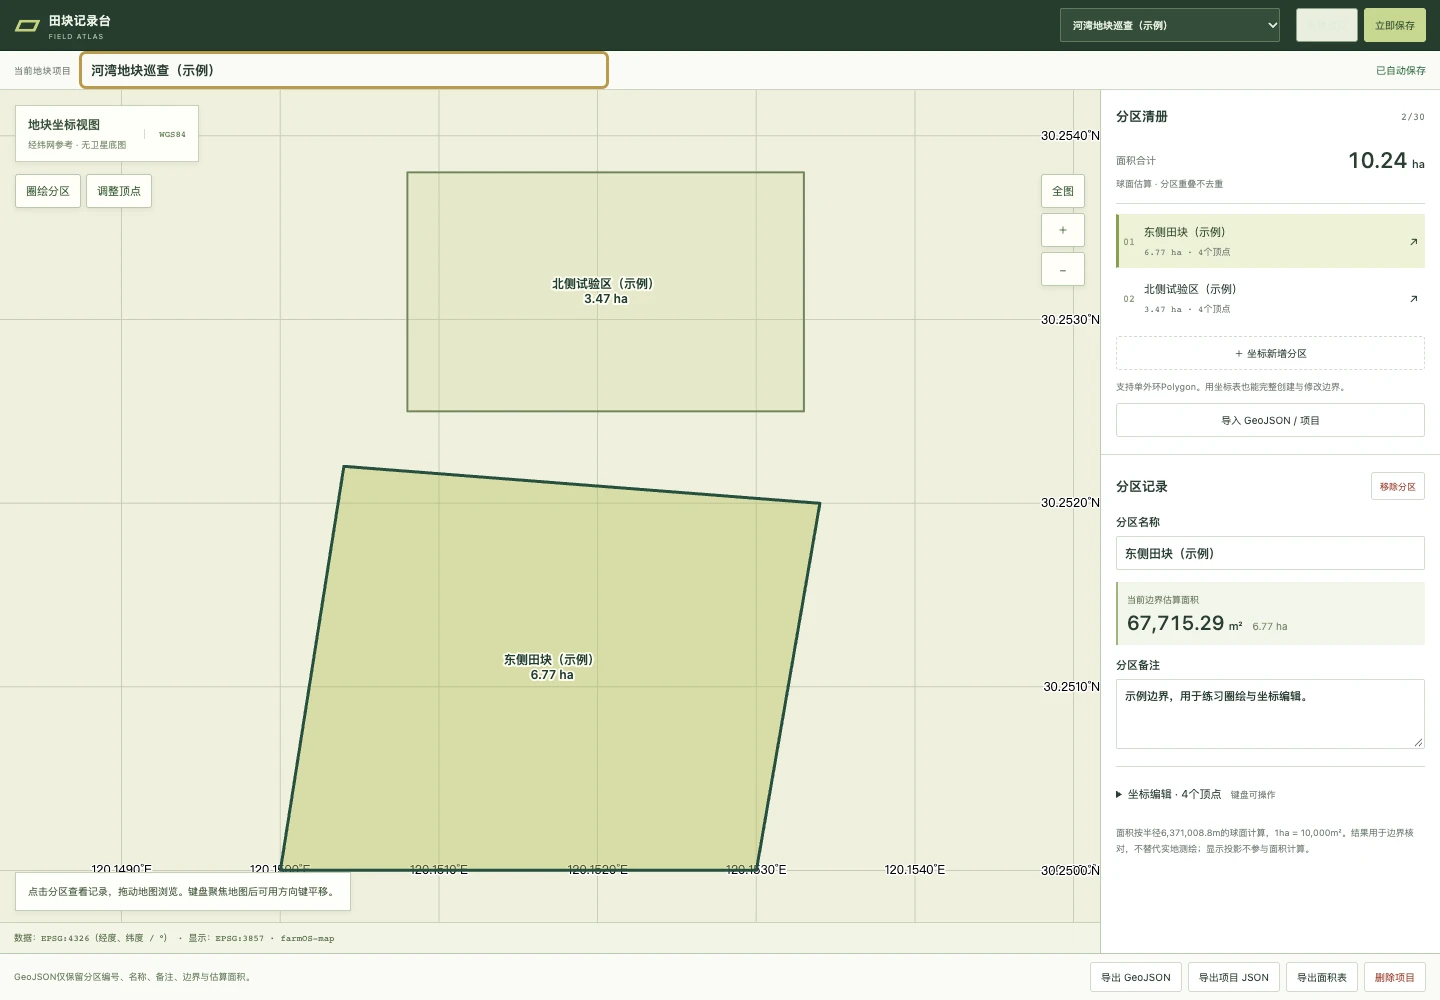Select 北侧试验区（示例） in the zone list
Screen dimensions: 1440x1000
(1270, 298)
